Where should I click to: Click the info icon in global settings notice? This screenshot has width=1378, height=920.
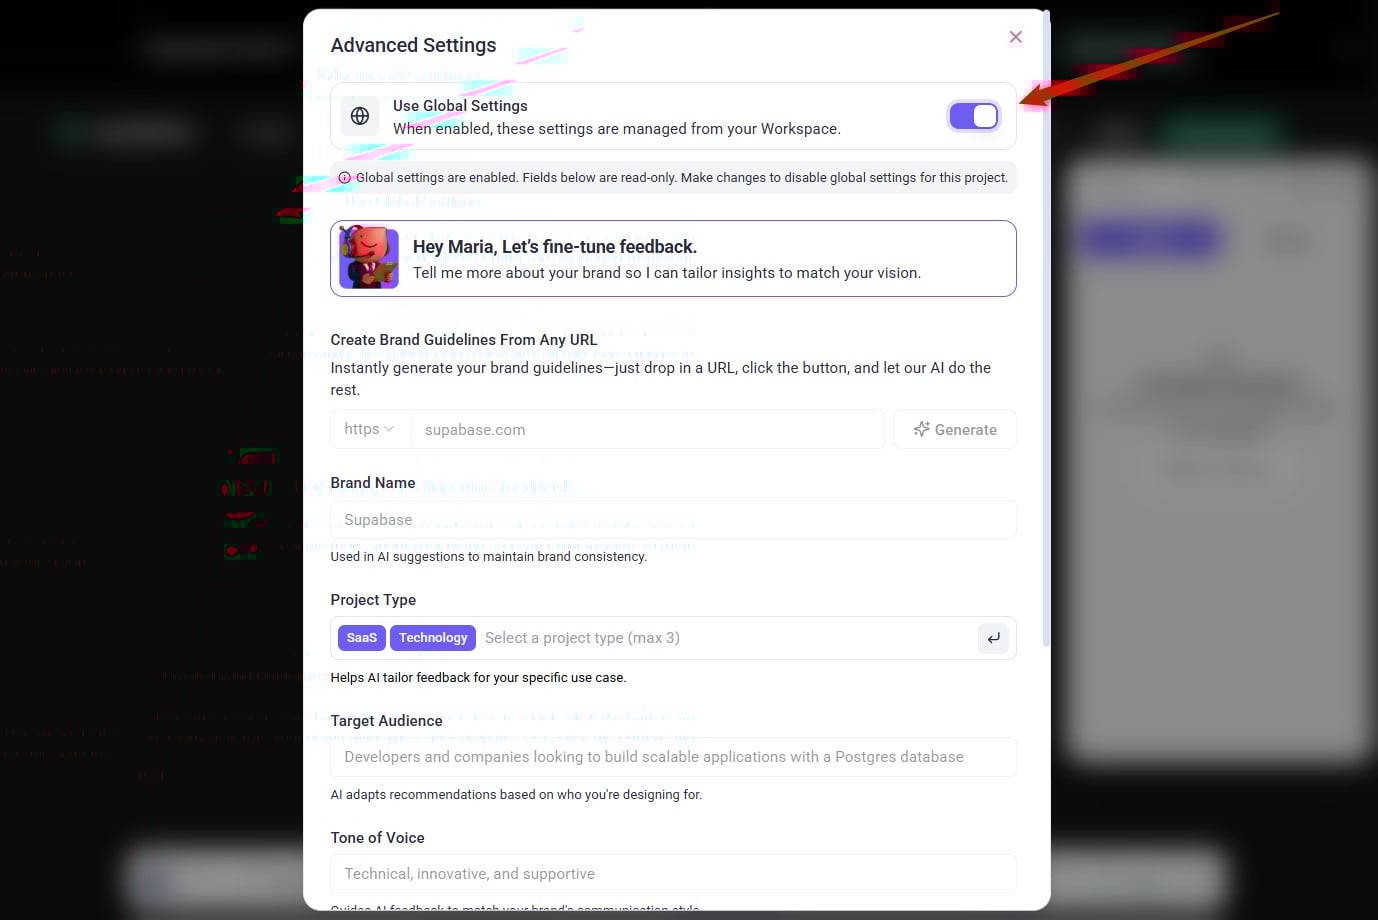pos(344,178)
